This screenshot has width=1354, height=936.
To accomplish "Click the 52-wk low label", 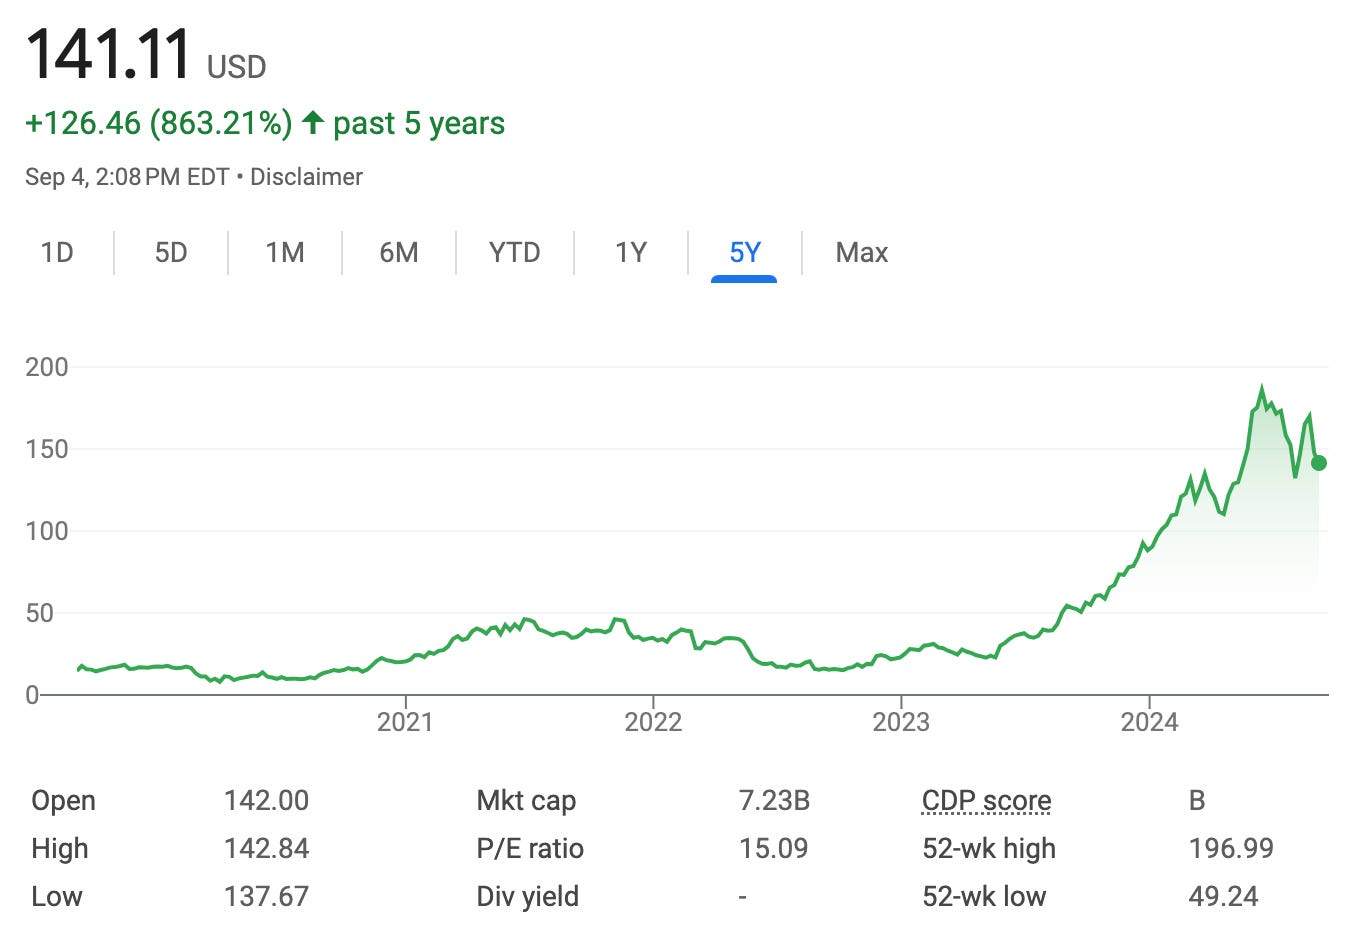I will point(984,897).
